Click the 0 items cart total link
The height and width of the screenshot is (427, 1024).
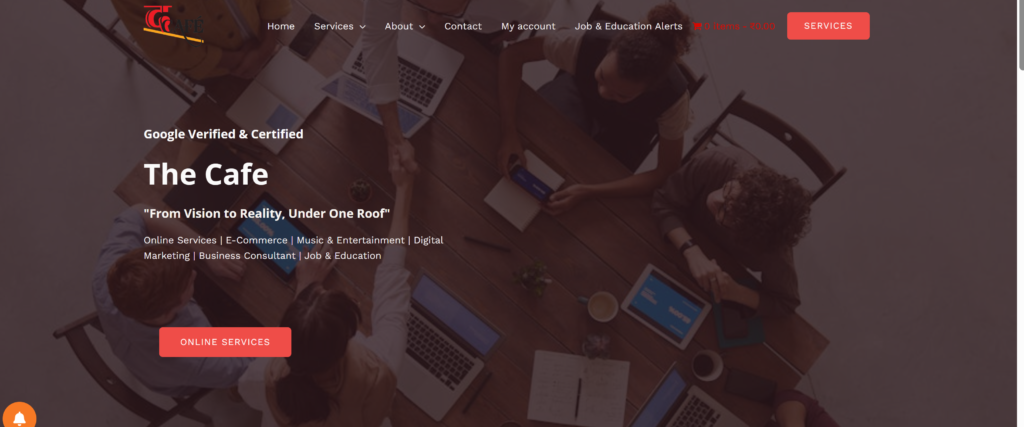(x=739, y=26)
